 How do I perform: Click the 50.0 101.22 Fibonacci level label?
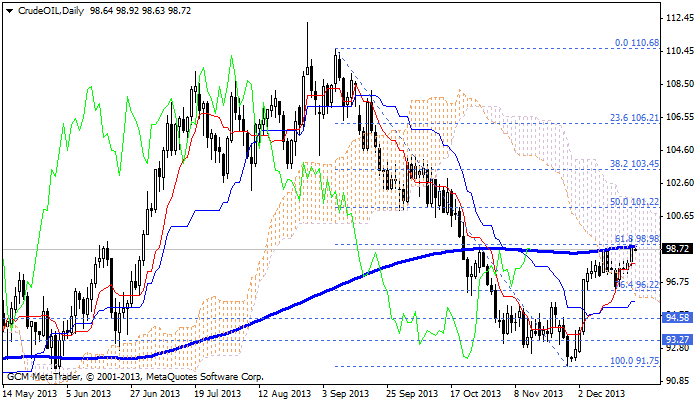pyautogui.click(x=635, y=200)
